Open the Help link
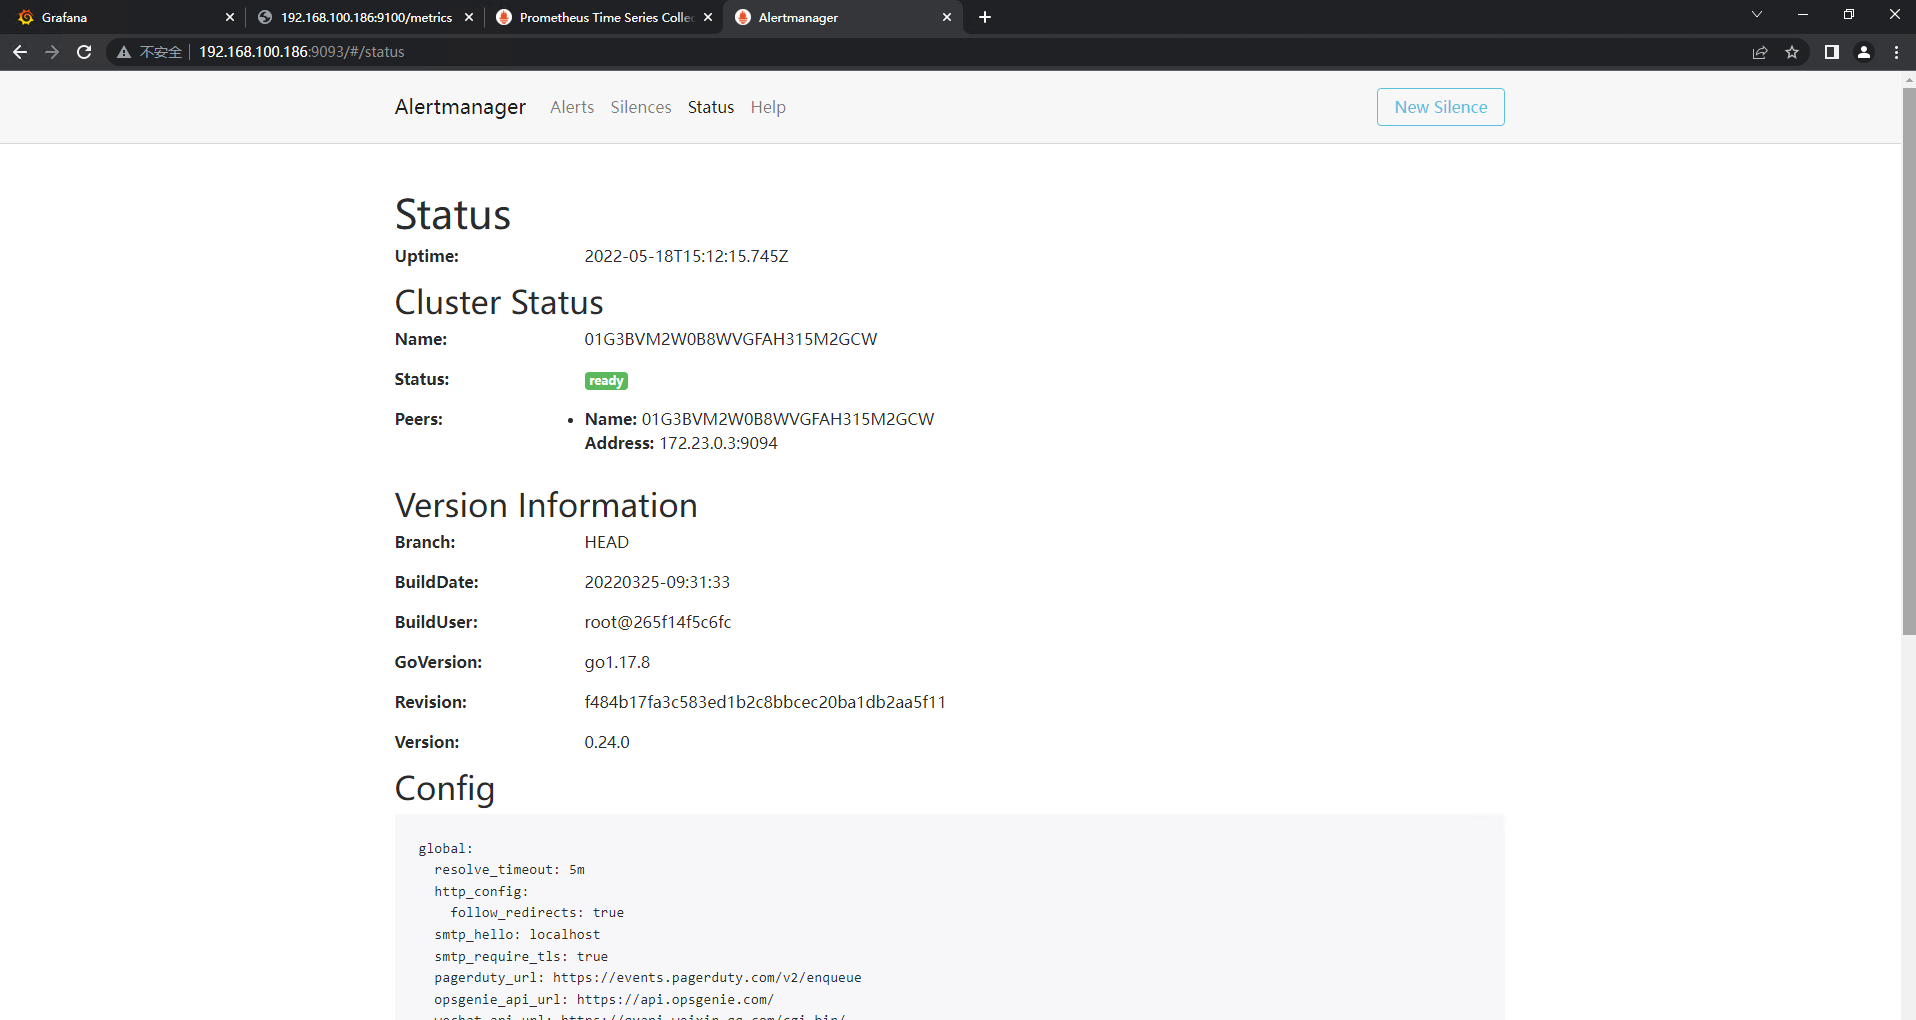Screen dimensions: 1916x1020 (x=768, y=107)
